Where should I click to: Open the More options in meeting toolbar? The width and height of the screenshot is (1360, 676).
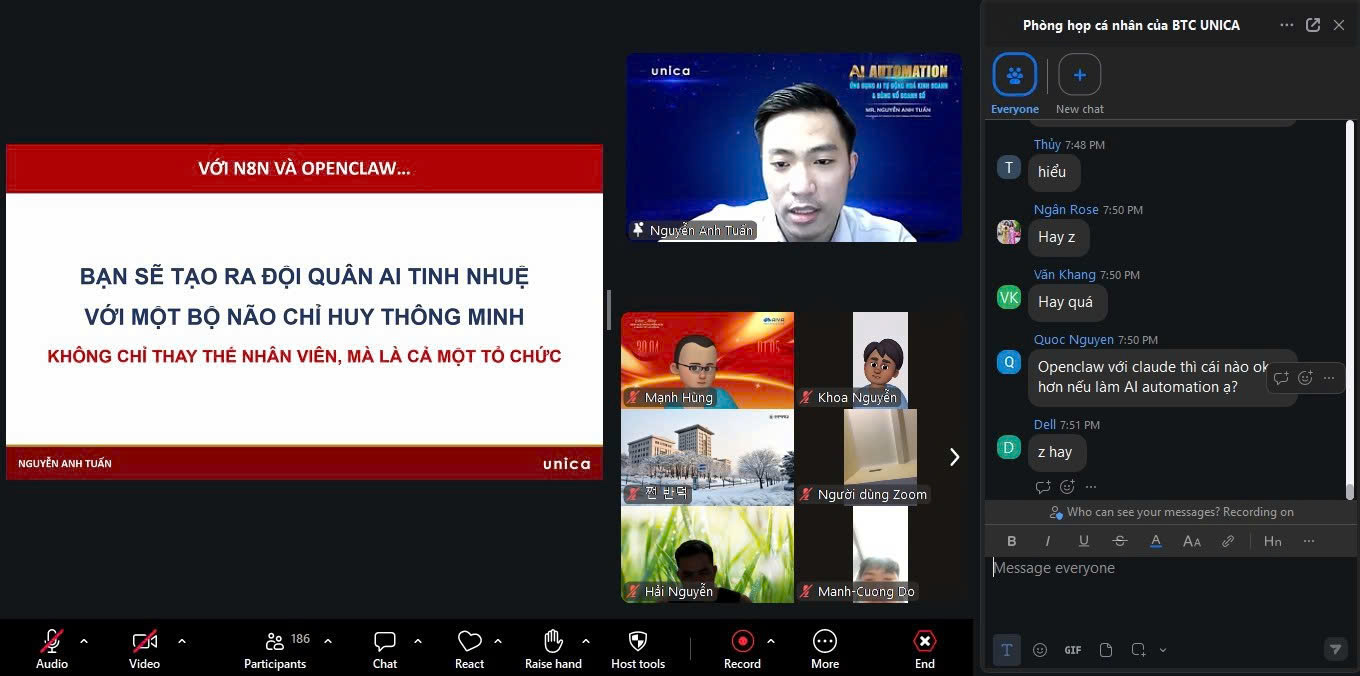click(825, 648)
